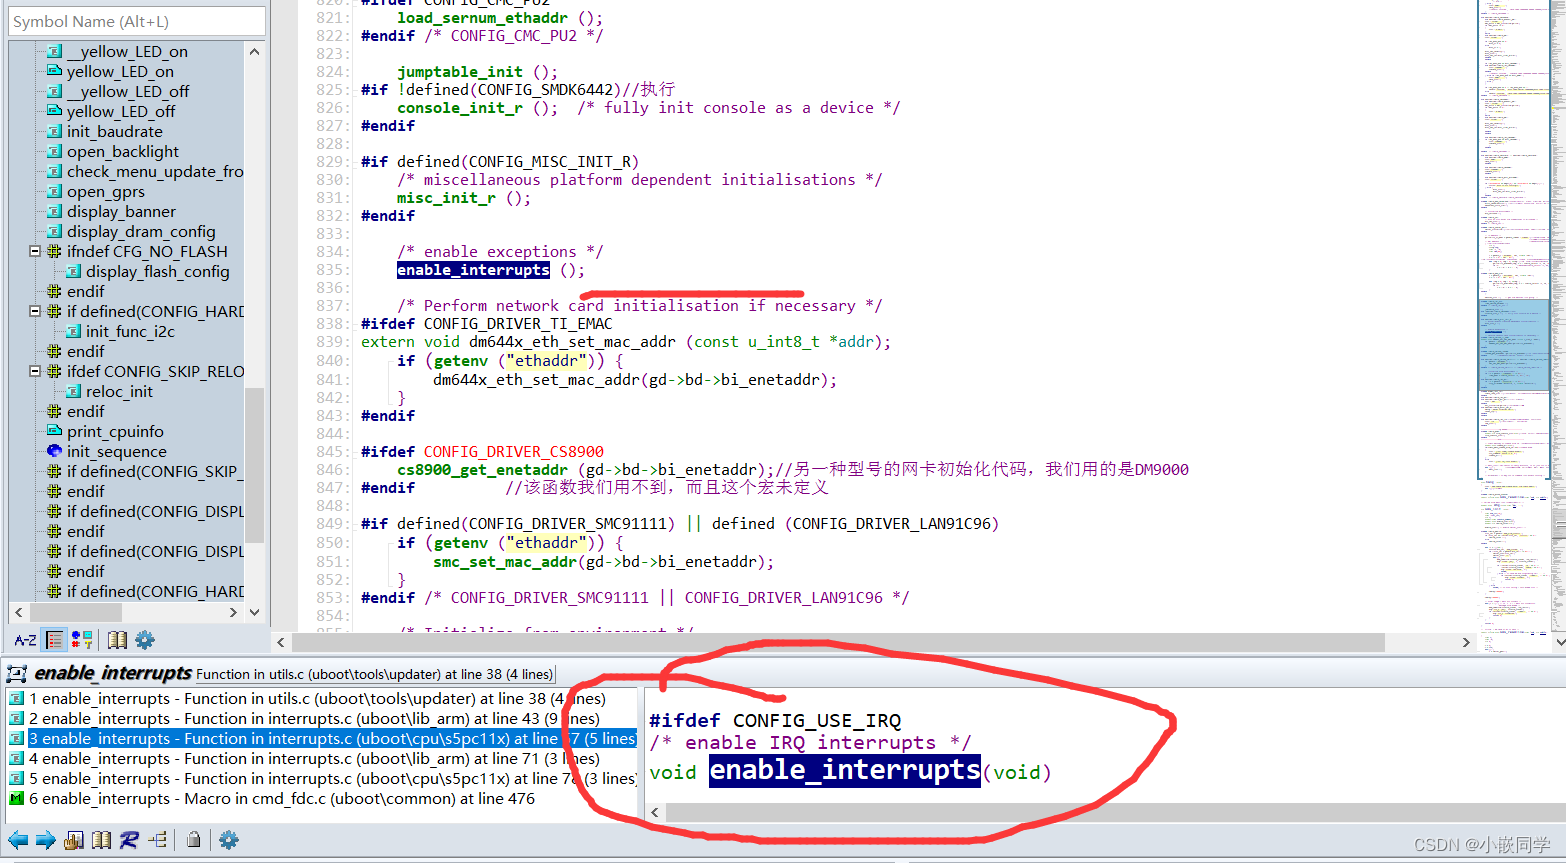
Task: Open symbol window options gear
Action: [145, 640]
